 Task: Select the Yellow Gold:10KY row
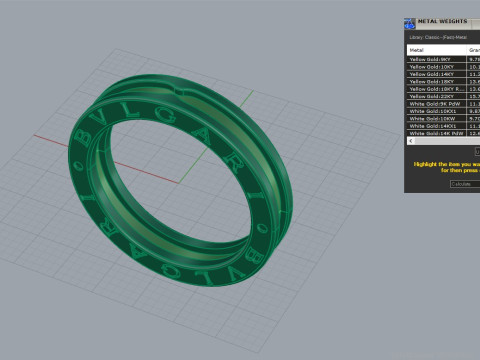[x=443, y=67]
